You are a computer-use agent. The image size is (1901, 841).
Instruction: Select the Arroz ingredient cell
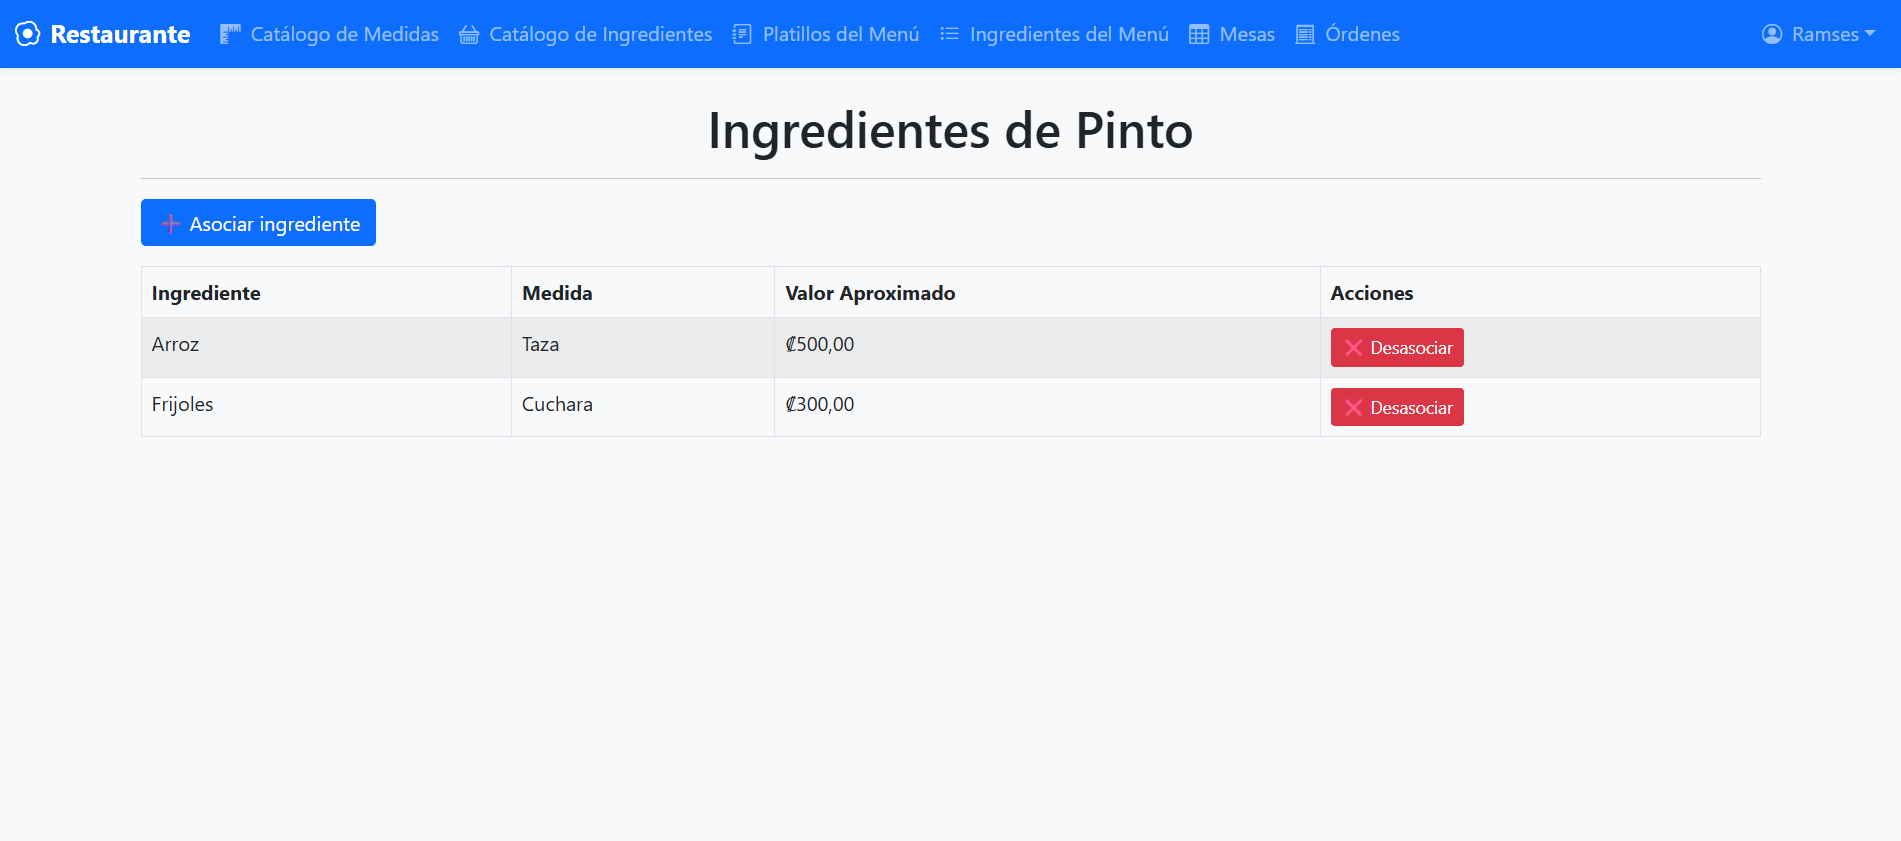[176, 345]
